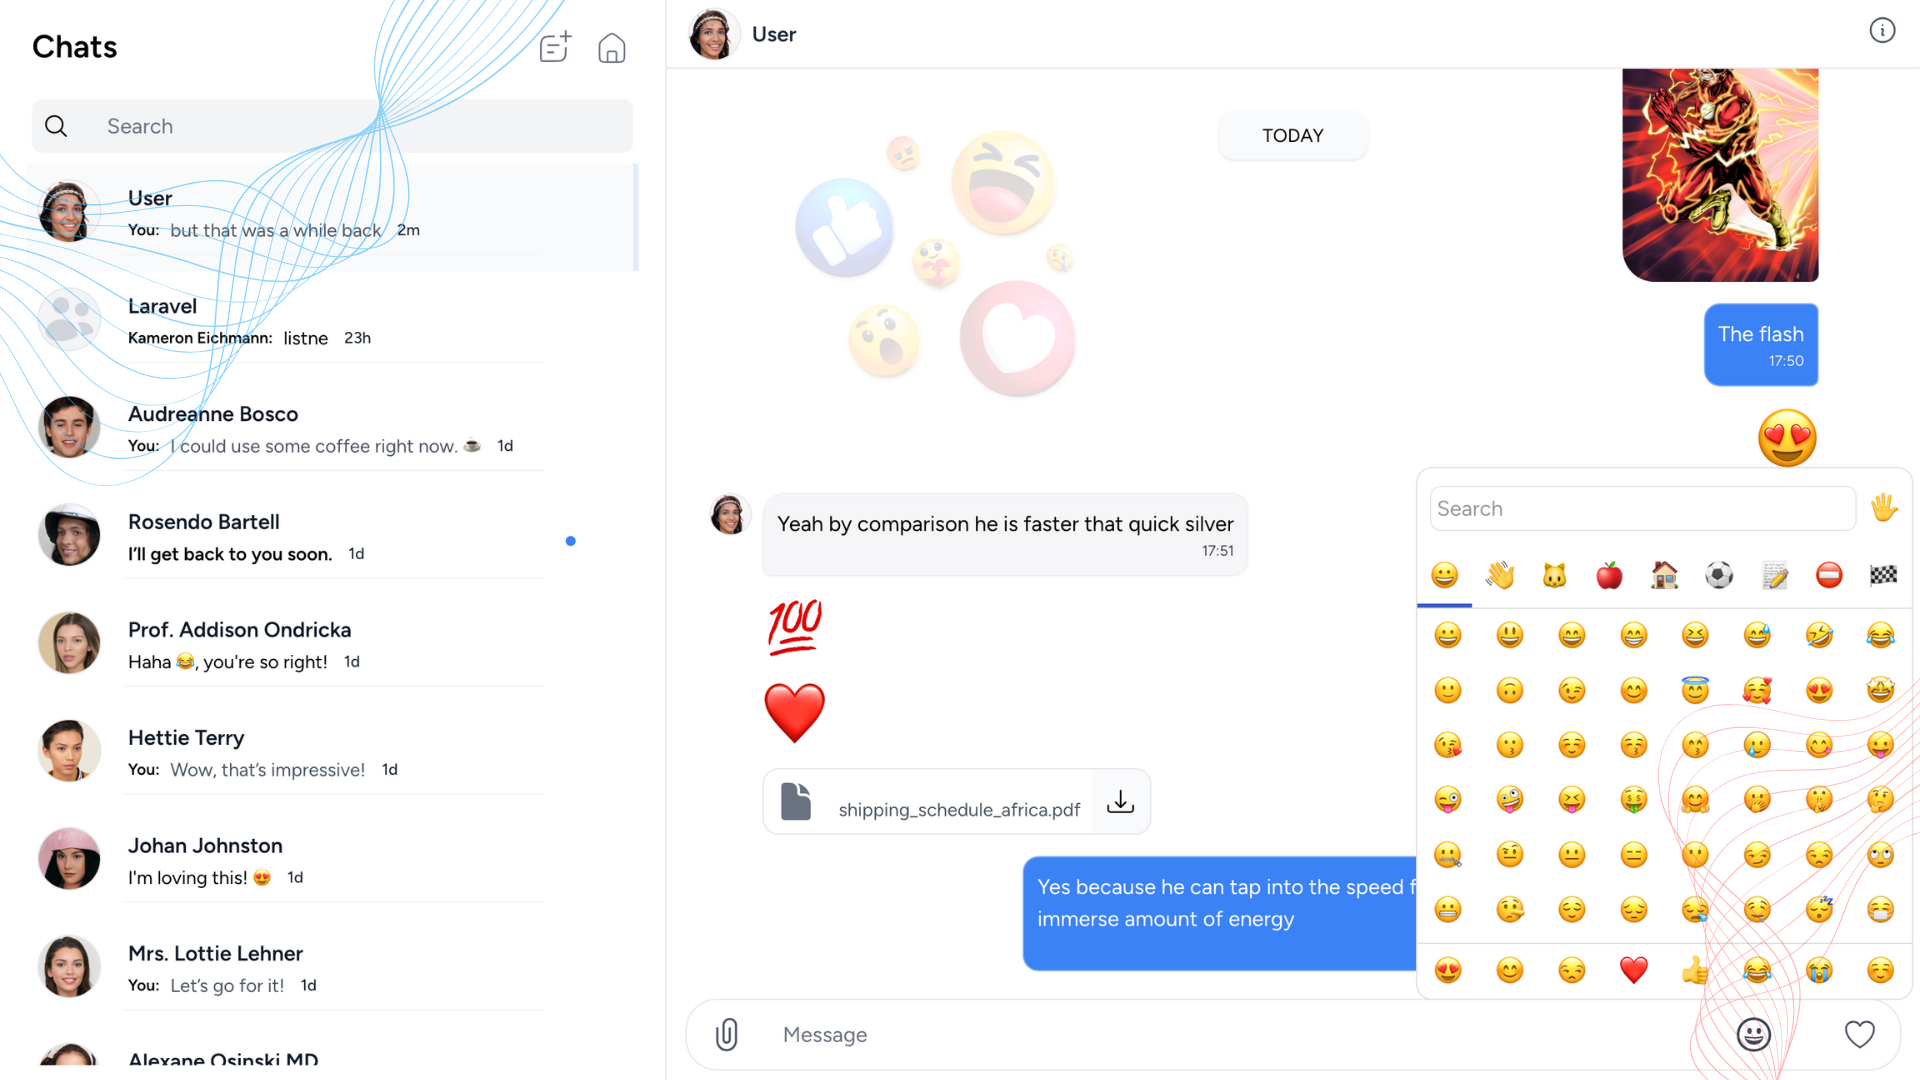The width and height of the screenshot is (1920, 1080).
Task: Click the red heart emoji in picker
Action: click(1631, 969)
